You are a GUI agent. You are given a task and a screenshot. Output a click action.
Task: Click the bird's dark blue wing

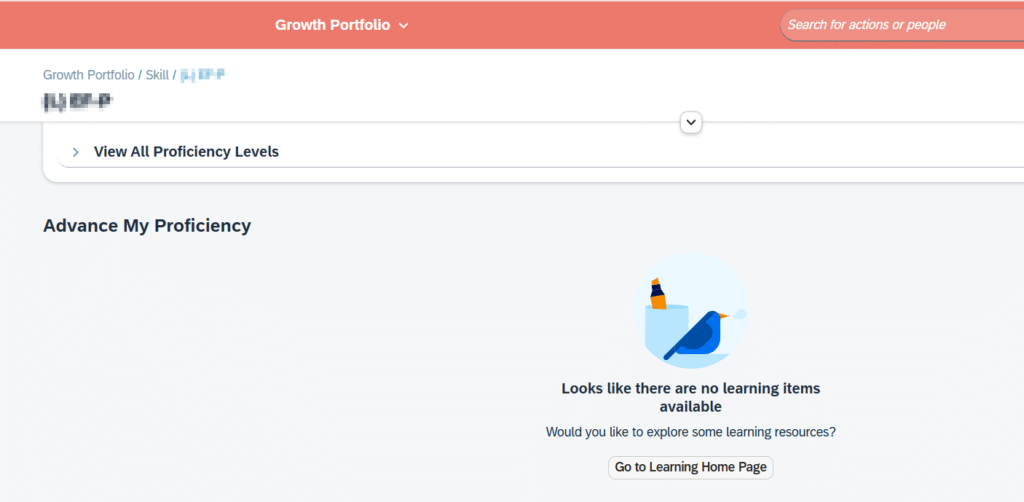[x=693, y=337]
